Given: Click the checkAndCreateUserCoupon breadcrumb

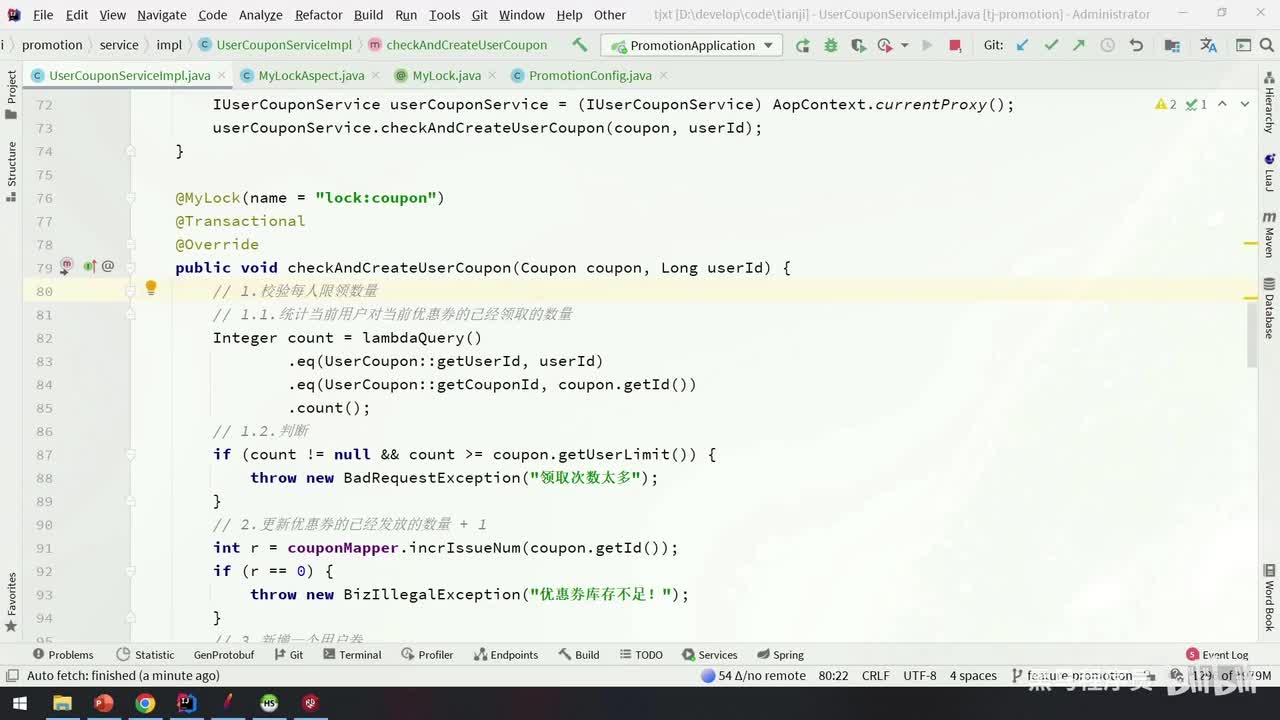Looking at the screenshot, I should click(x=458, y=45).
